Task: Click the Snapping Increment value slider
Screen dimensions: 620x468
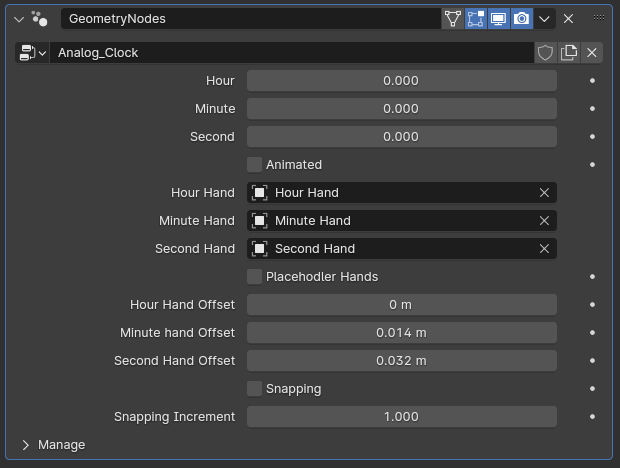Action: (x=401, y=417)
